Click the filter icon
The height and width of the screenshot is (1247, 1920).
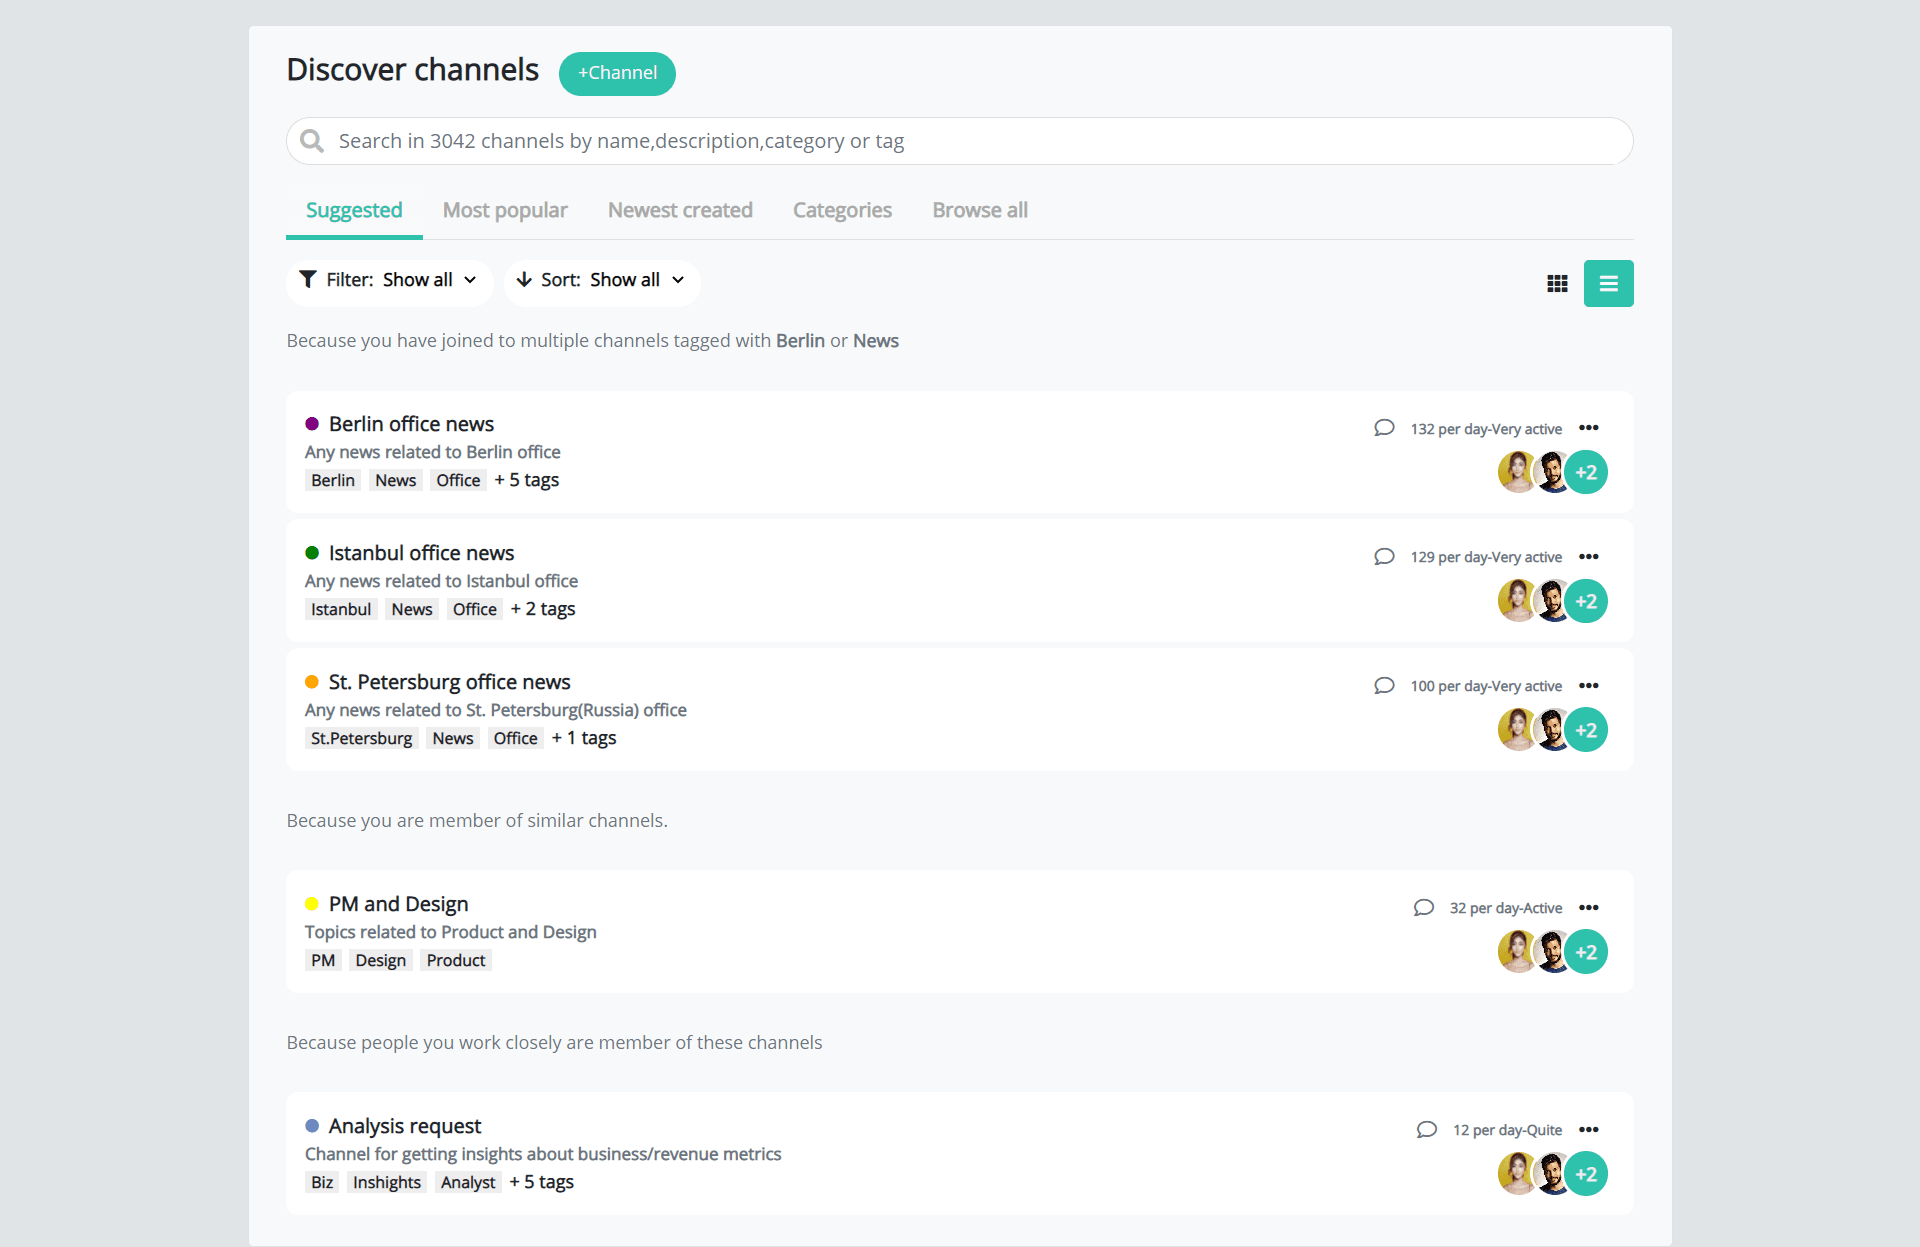[306, 279]
